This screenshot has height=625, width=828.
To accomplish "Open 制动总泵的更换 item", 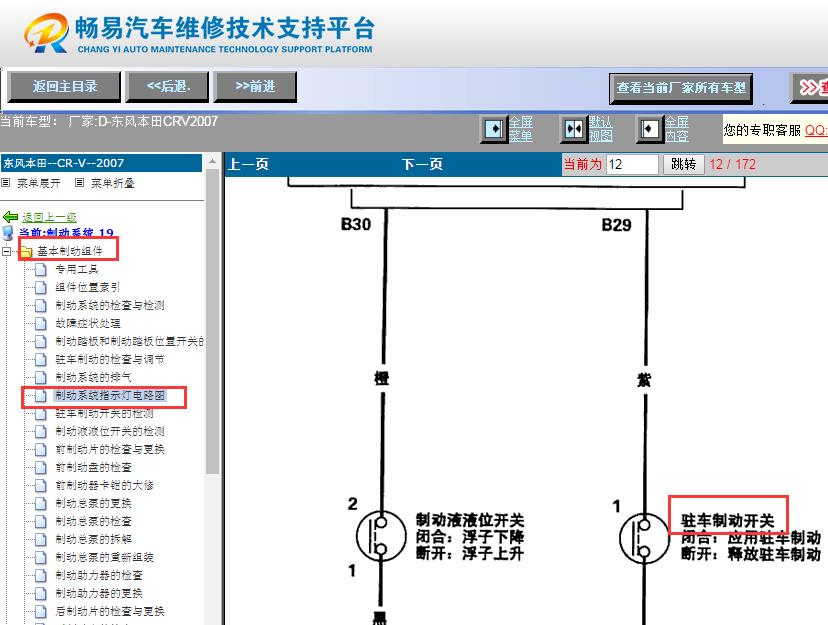I will click(x=93, y=503).
